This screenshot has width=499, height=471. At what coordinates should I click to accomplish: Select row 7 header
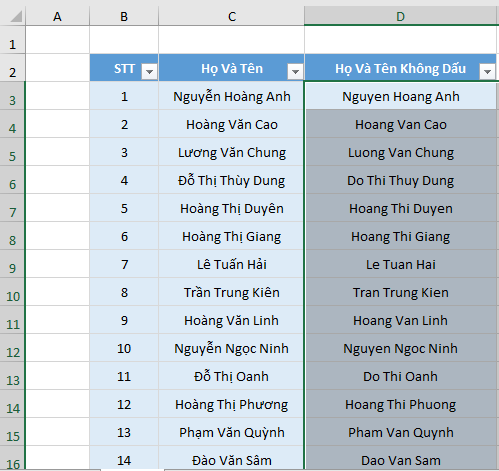(12, 208)
